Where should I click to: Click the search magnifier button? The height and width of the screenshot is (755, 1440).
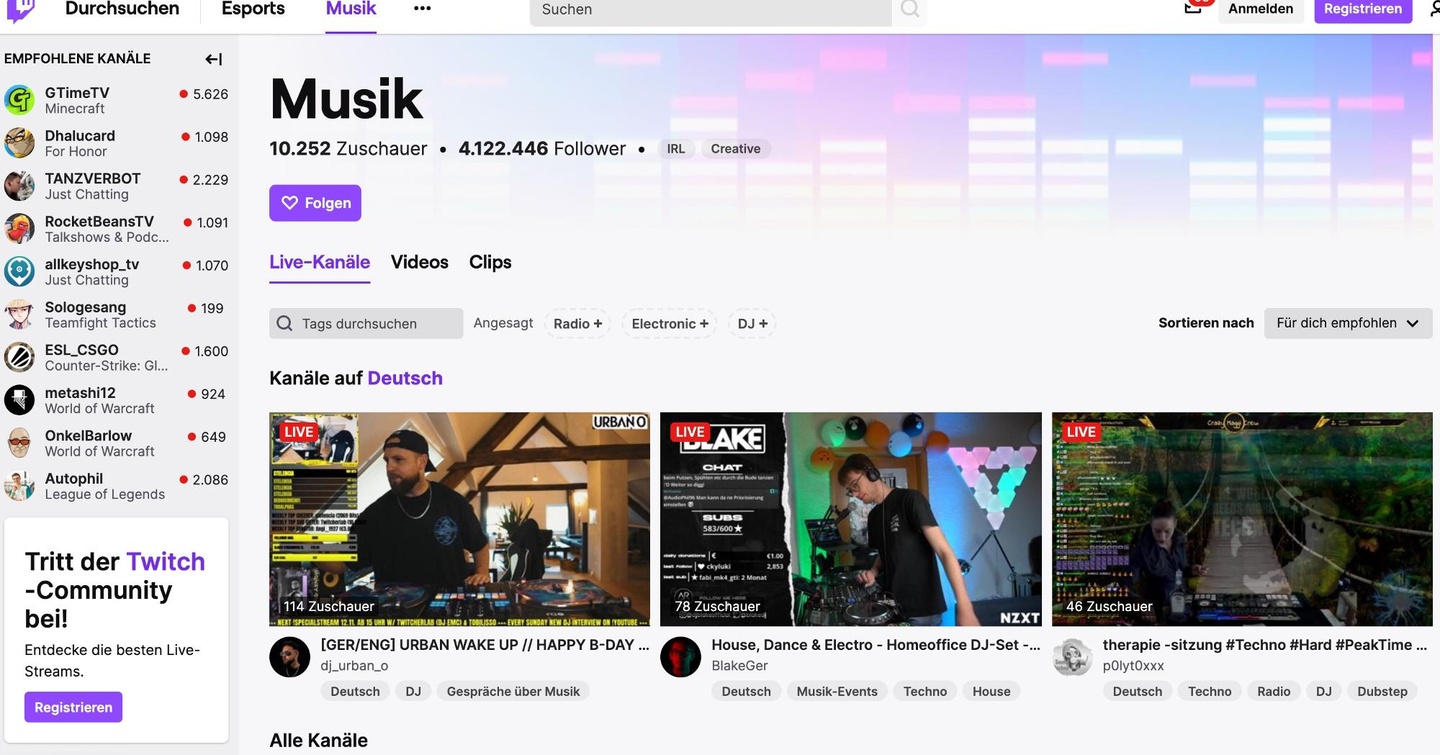pyautogui.click(x=909, y=10)
